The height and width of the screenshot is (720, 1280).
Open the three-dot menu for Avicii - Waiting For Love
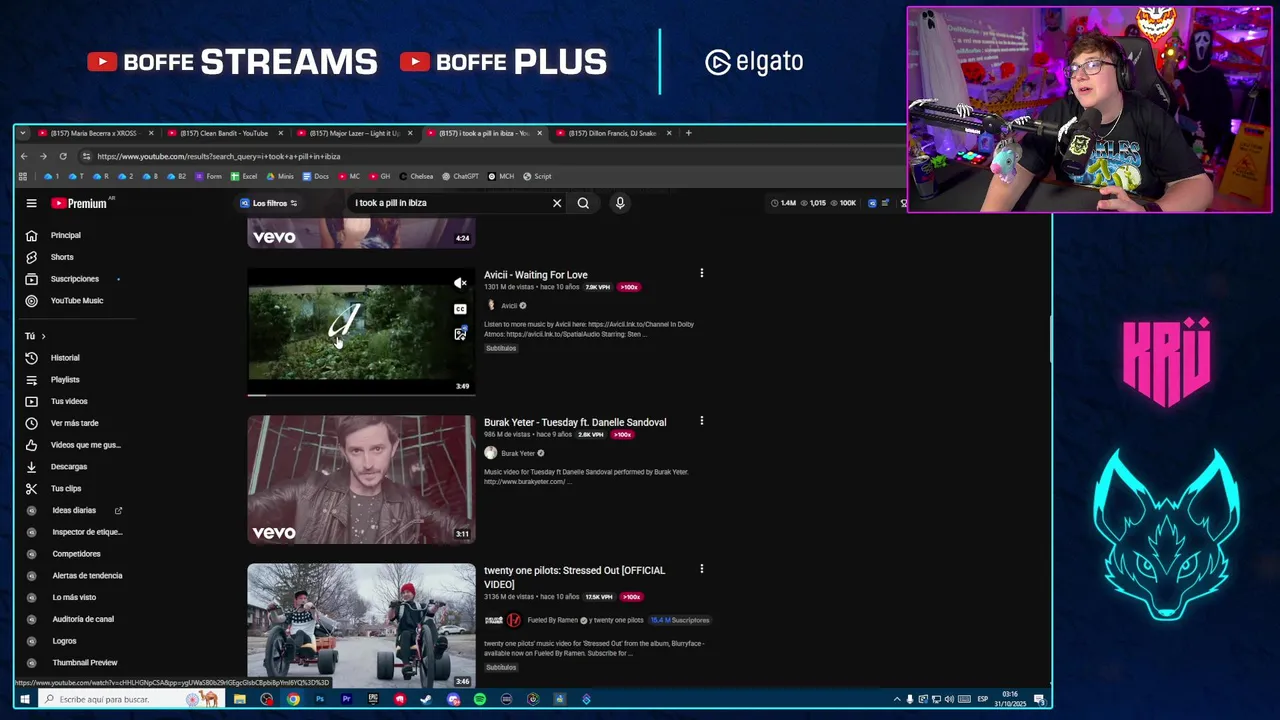coord(701,273)
